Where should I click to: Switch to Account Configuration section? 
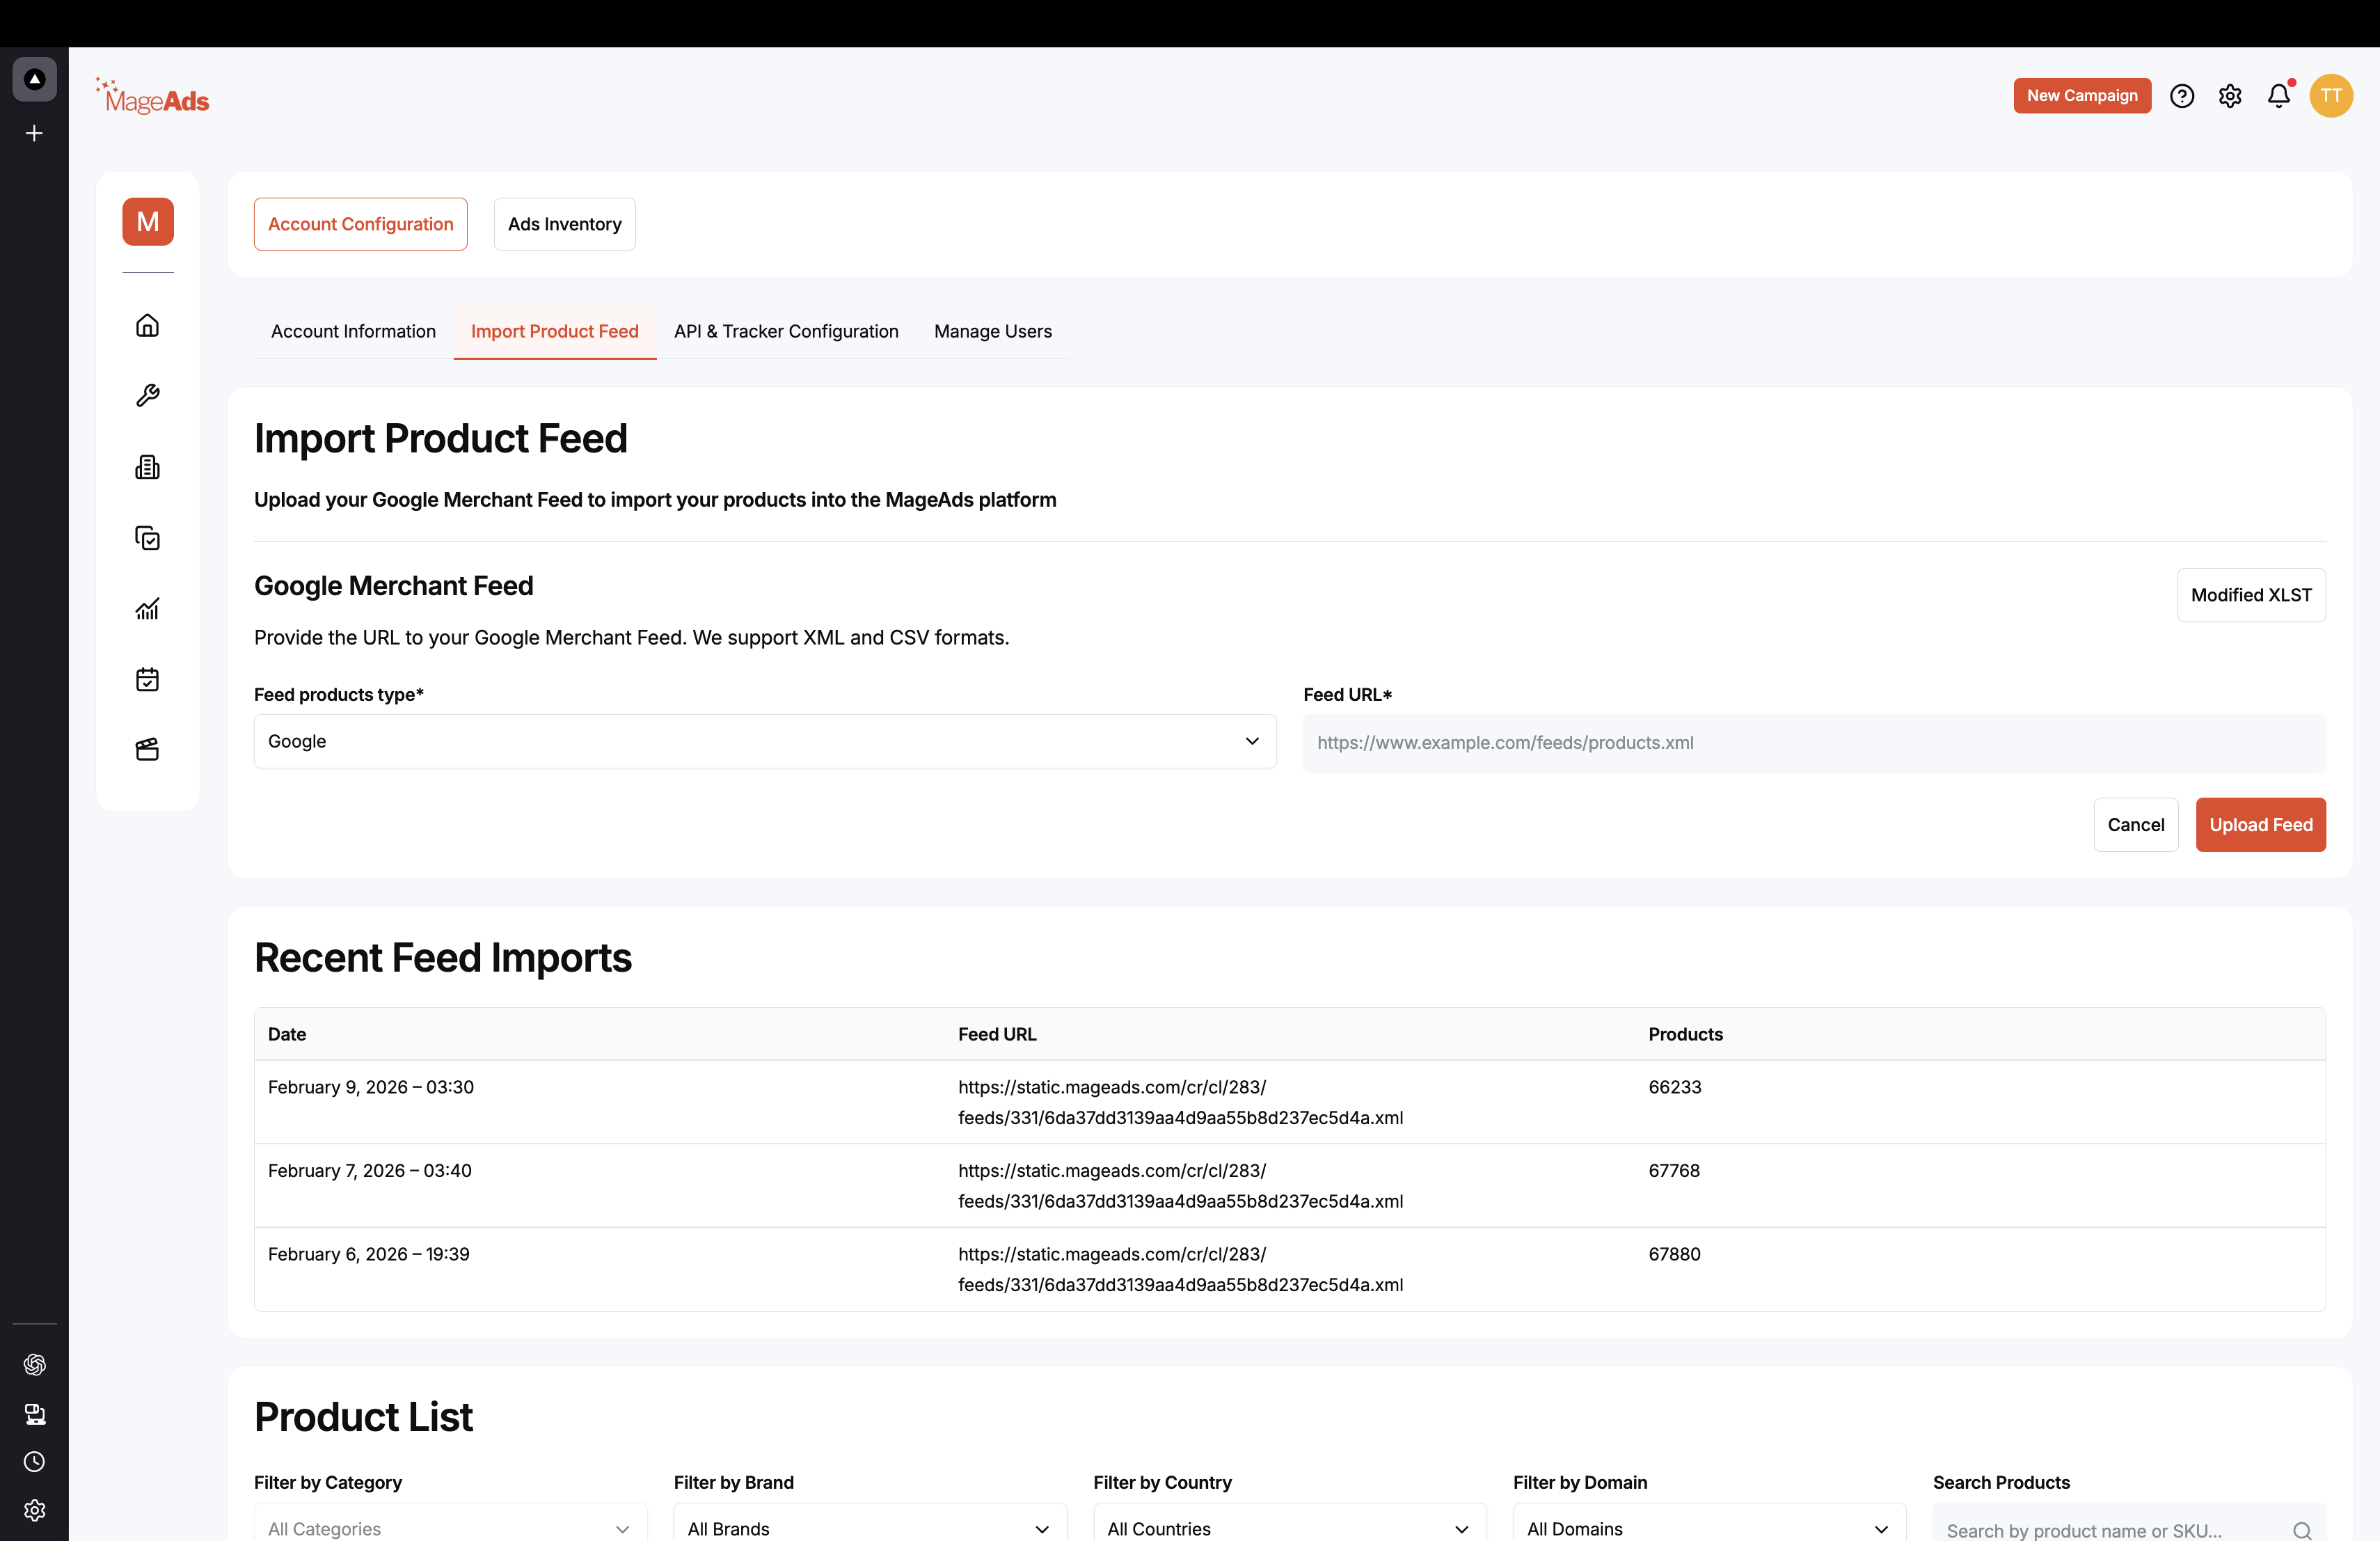pyautogui.click(x=360, y=224)
